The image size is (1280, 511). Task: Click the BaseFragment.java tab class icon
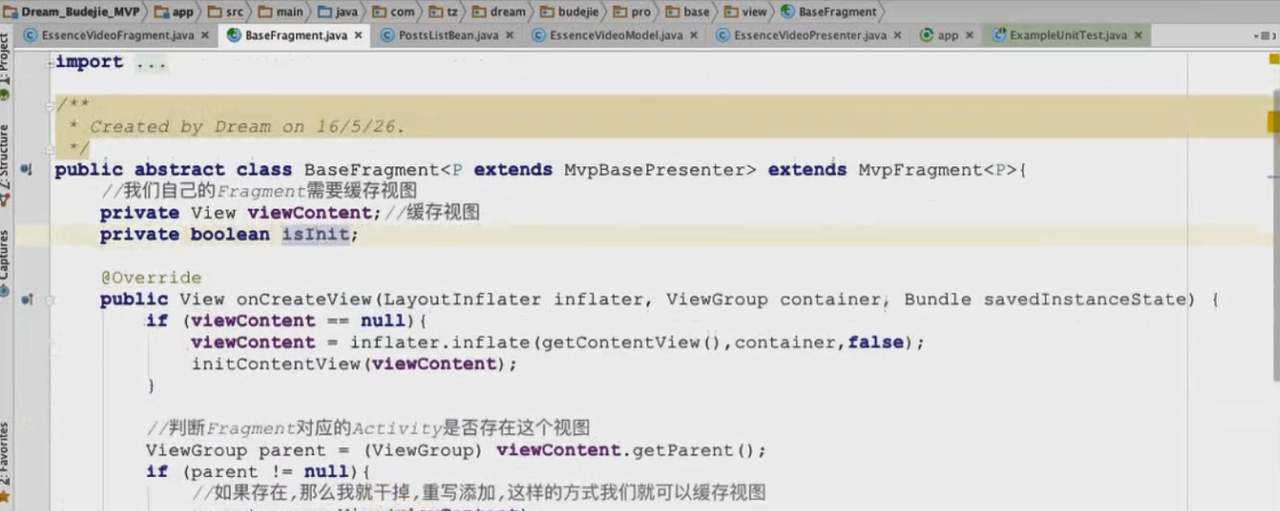pyautogui.click(x=234, y=35)
